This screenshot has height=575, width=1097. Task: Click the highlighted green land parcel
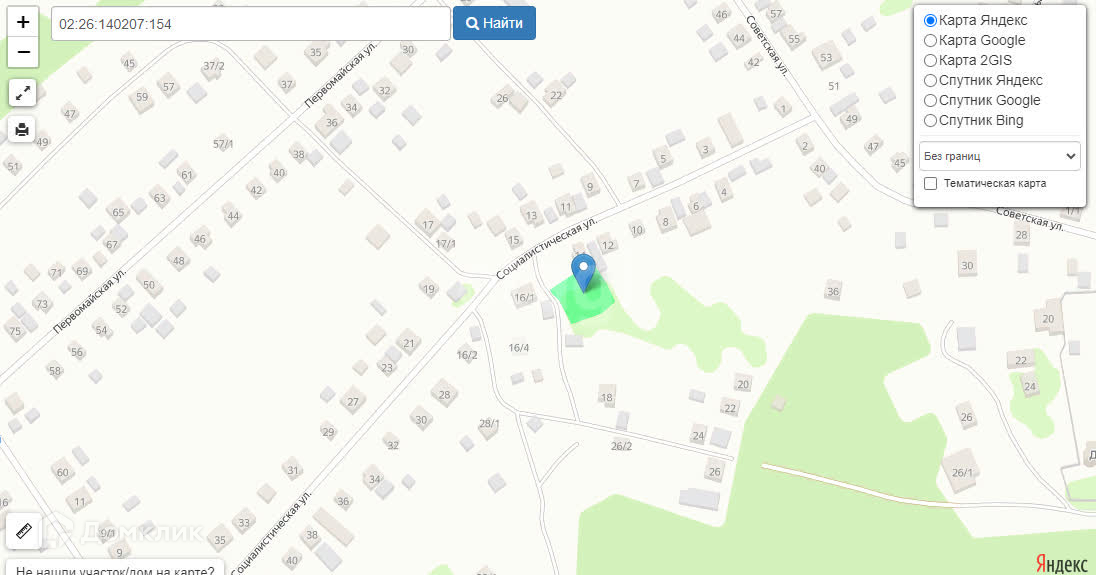tap(582, 299)
